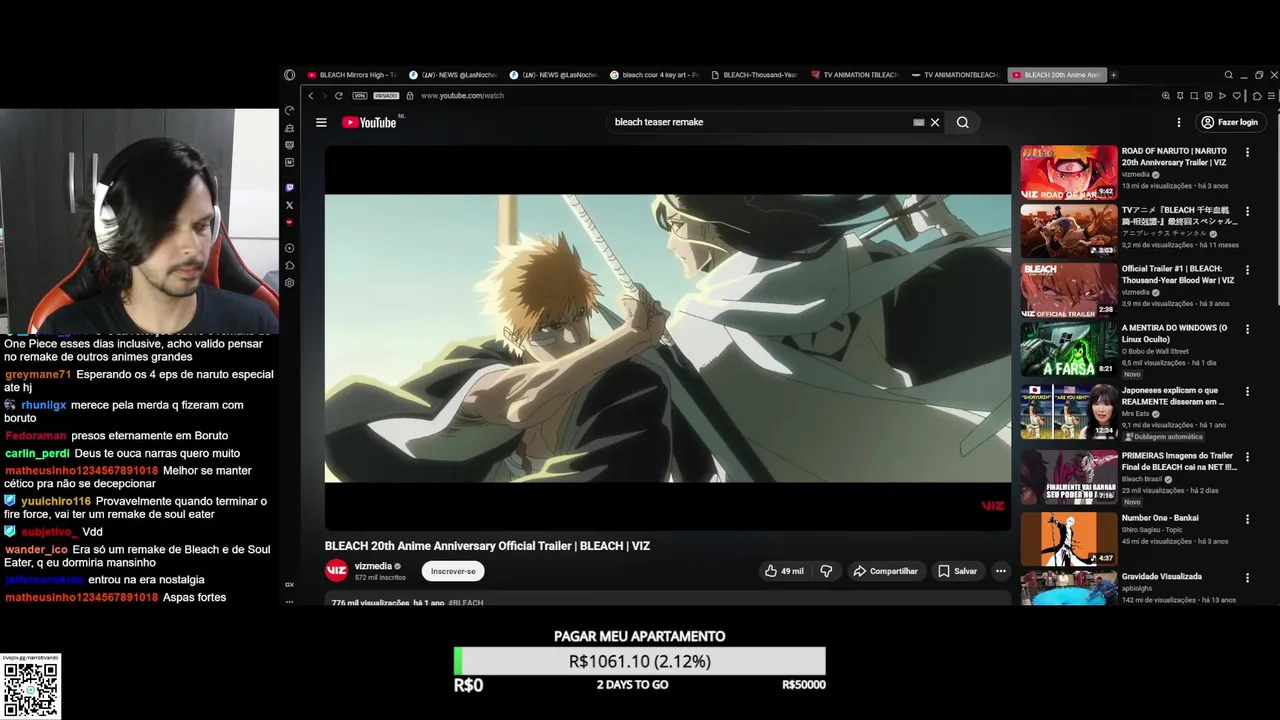Open the vizmedia channel name link

pyautogui.click(x=373, y=566)
